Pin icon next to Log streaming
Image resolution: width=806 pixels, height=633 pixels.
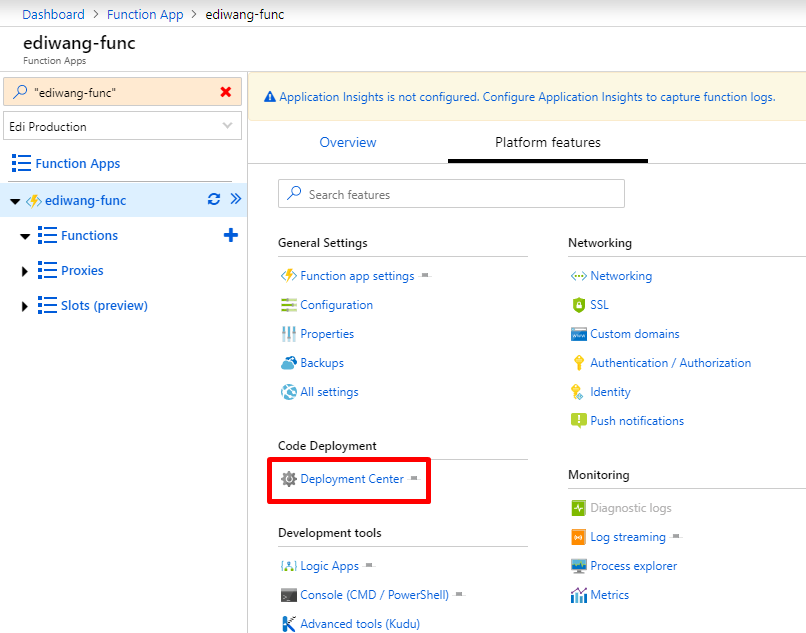tap(676, 536)
